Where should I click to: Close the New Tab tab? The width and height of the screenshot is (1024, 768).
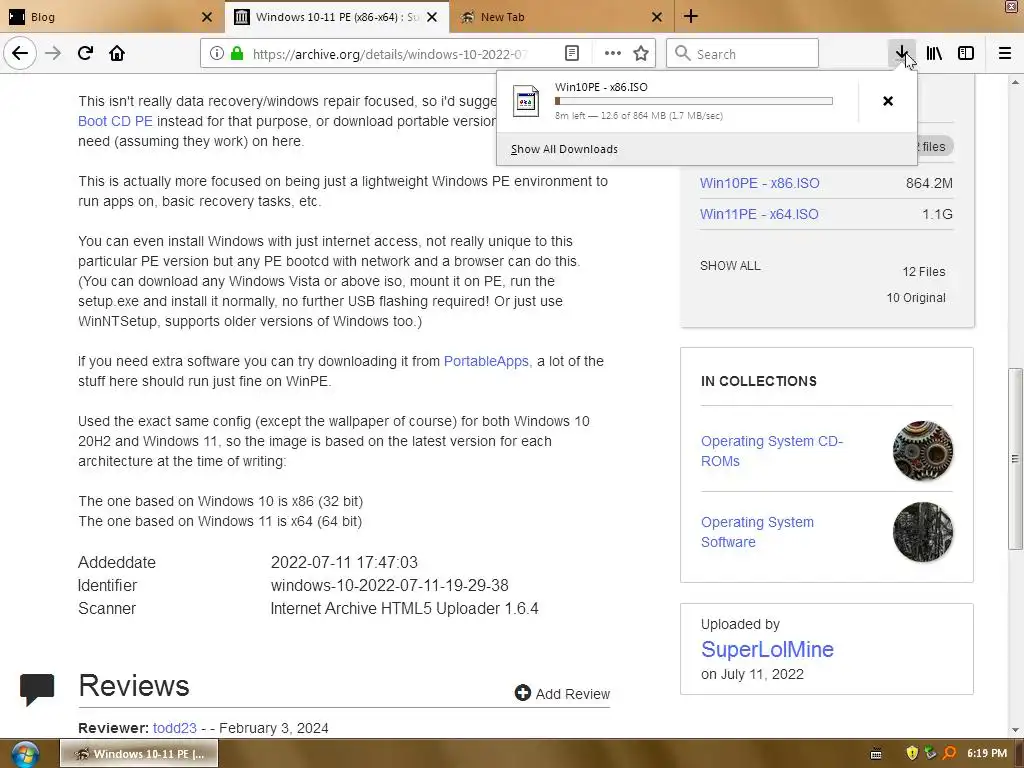(x=657, y=18)
